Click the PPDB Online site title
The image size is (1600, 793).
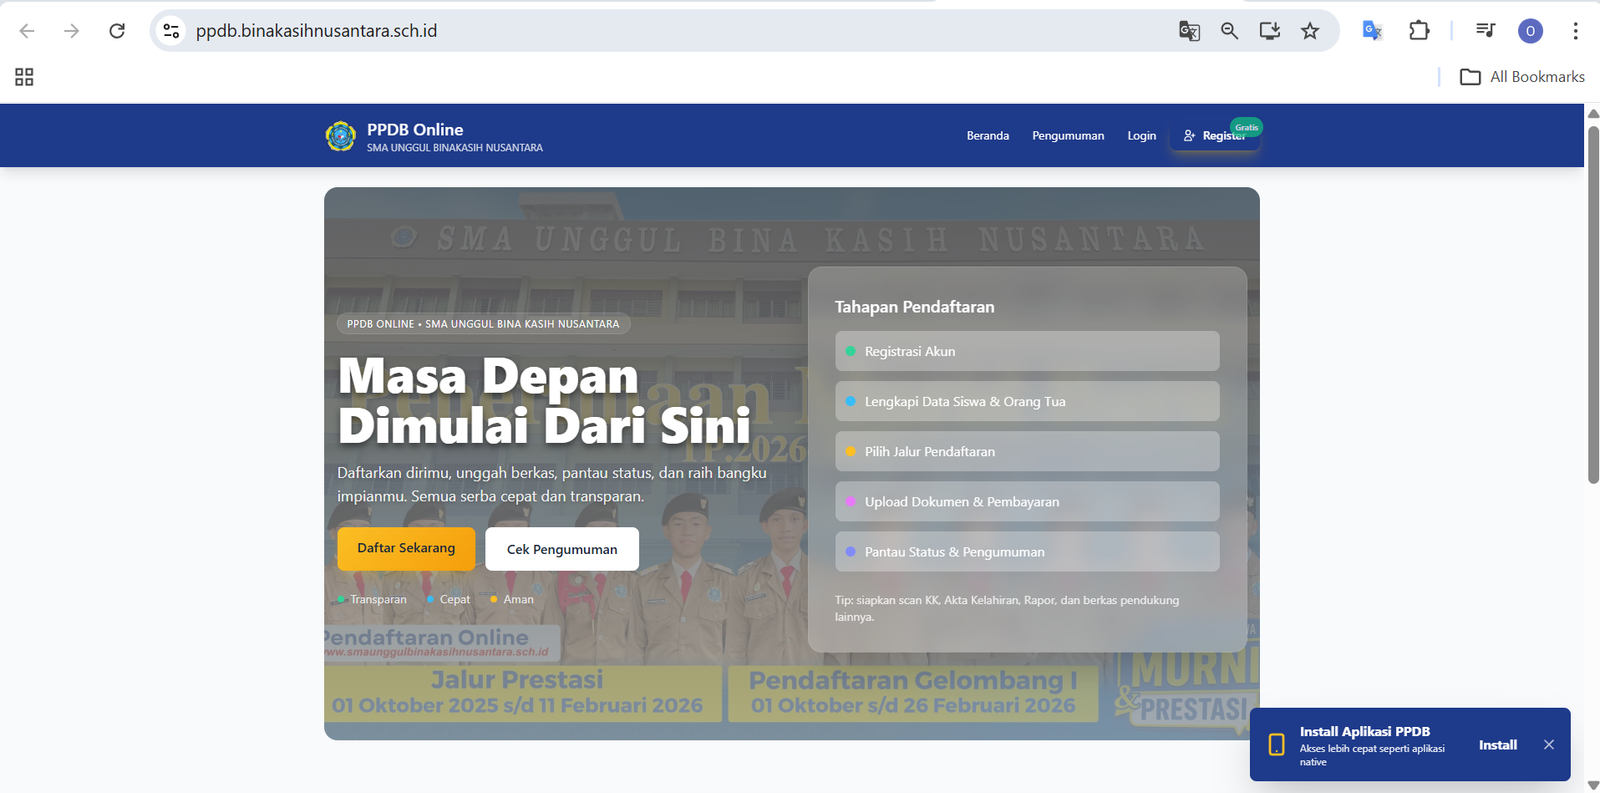click(415, 130)
